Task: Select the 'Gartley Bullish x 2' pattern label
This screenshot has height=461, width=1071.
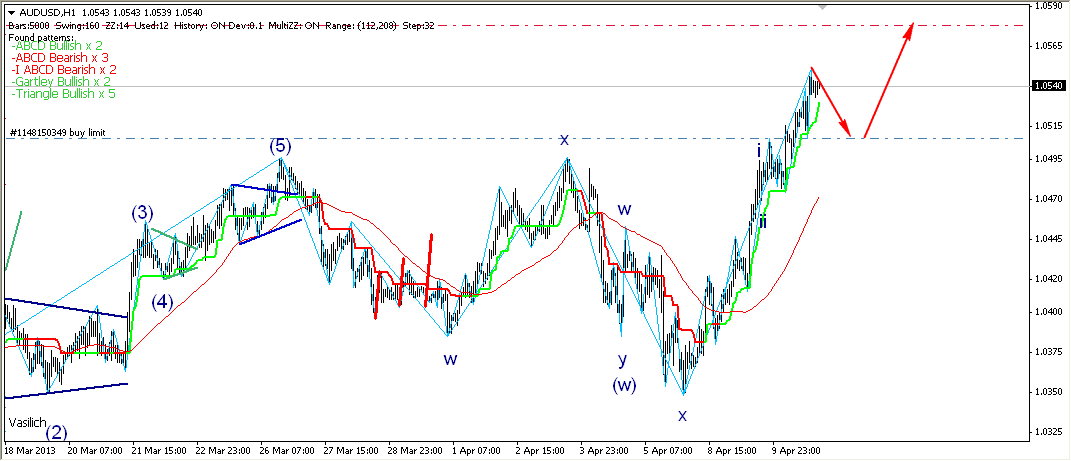Action: [60, 82]
